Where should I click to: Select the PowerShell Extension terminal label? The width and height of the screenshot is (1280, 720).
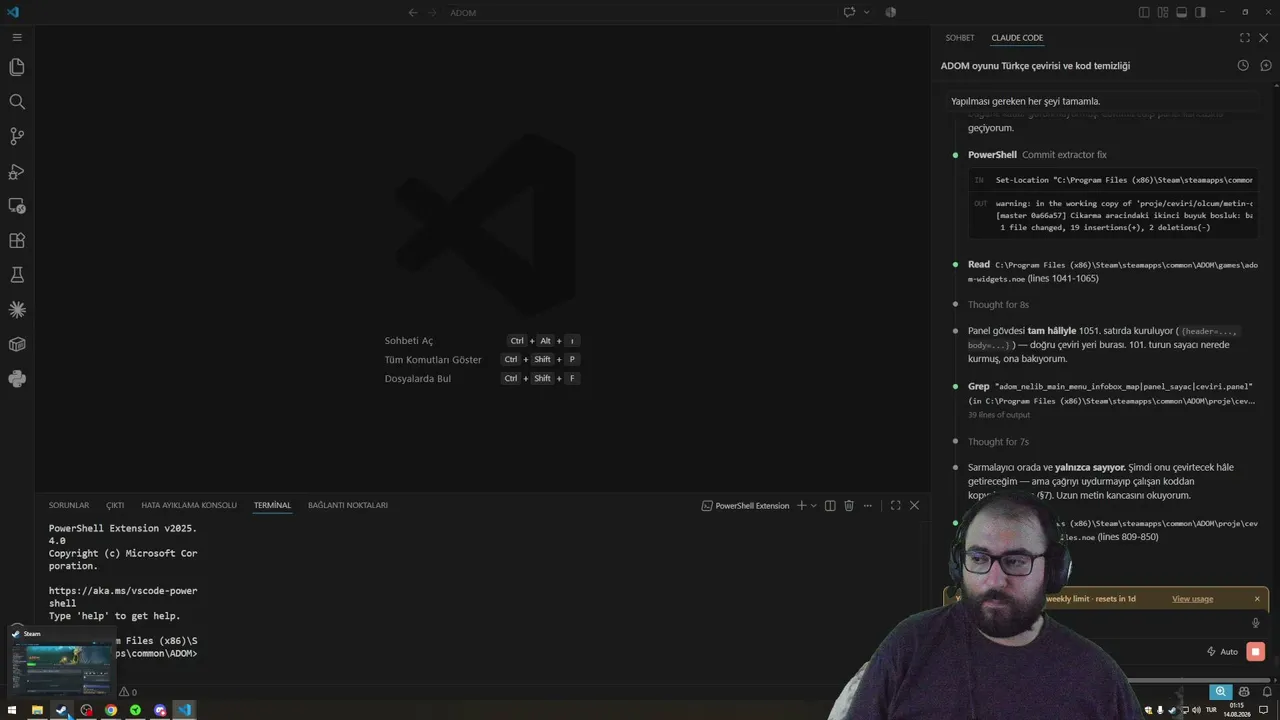[x=746, y=506]
